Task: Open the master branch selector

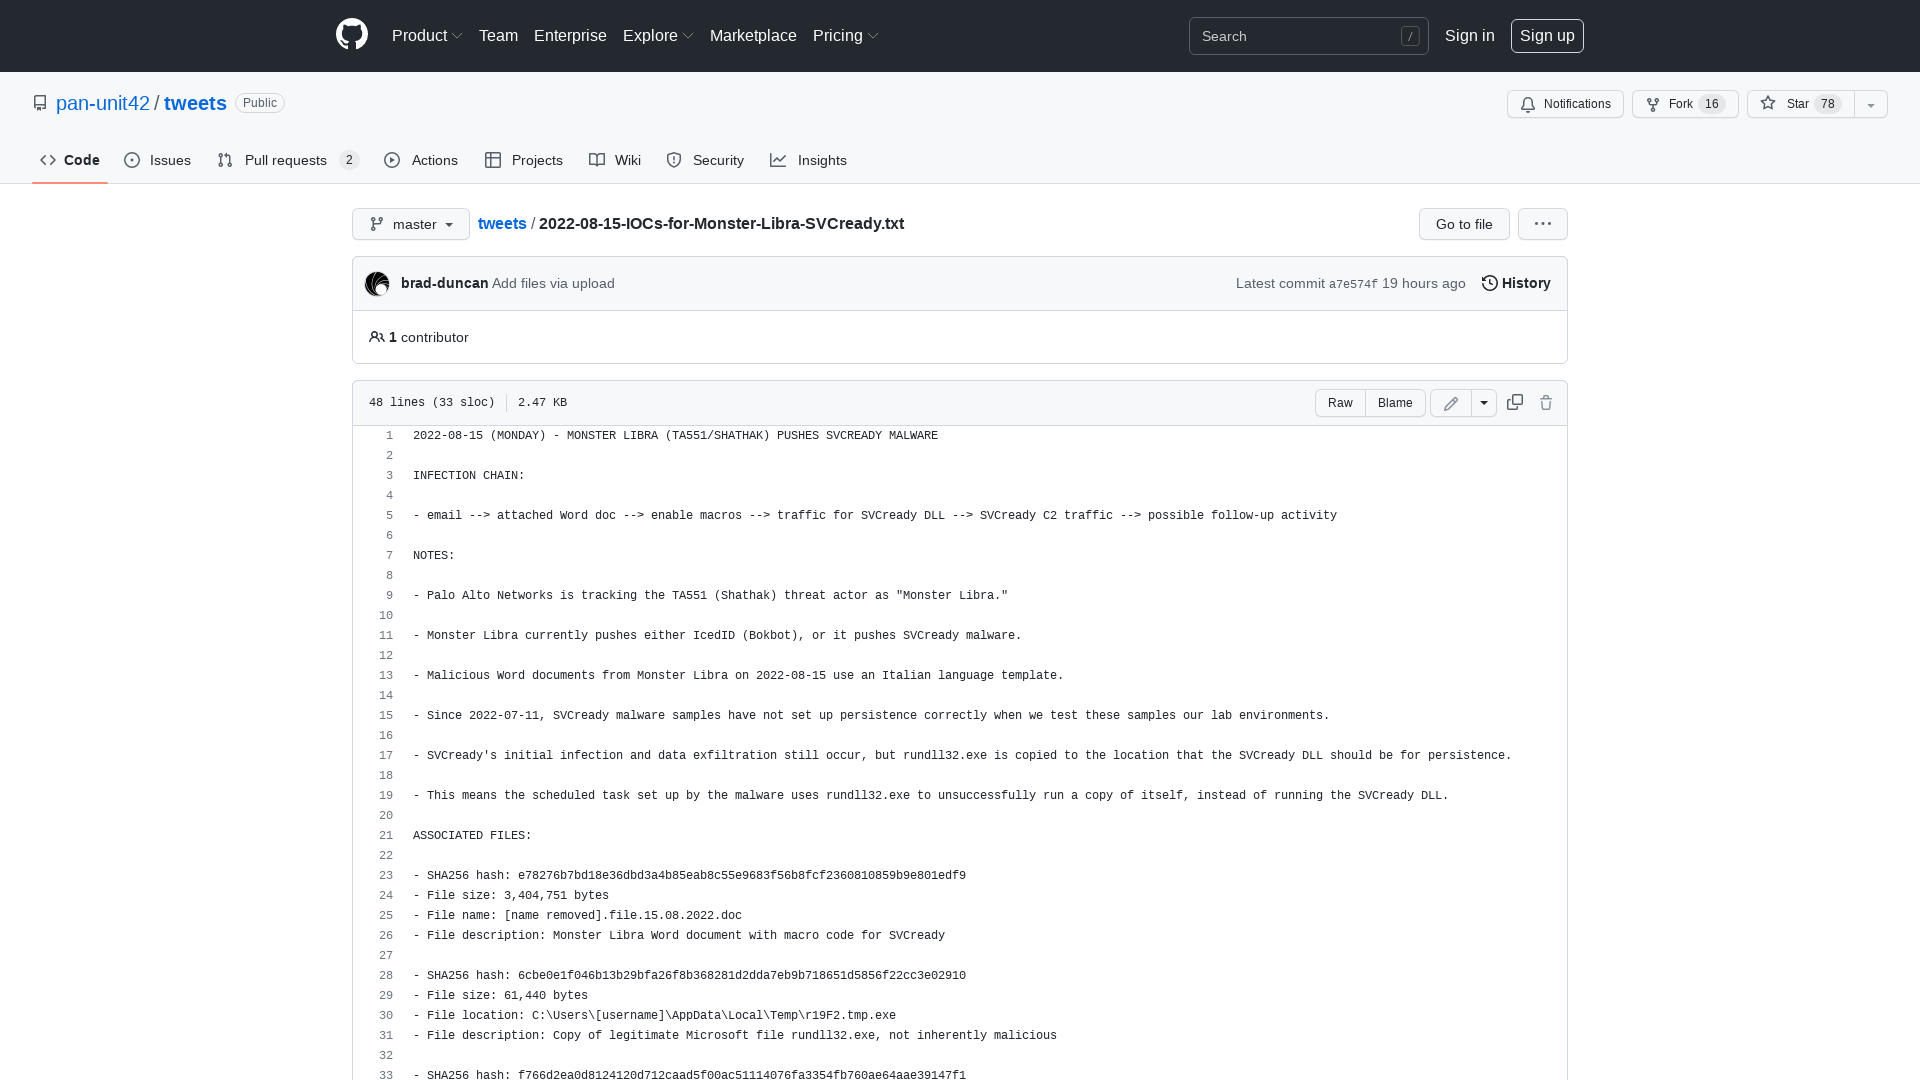Action: pos(410,224)
